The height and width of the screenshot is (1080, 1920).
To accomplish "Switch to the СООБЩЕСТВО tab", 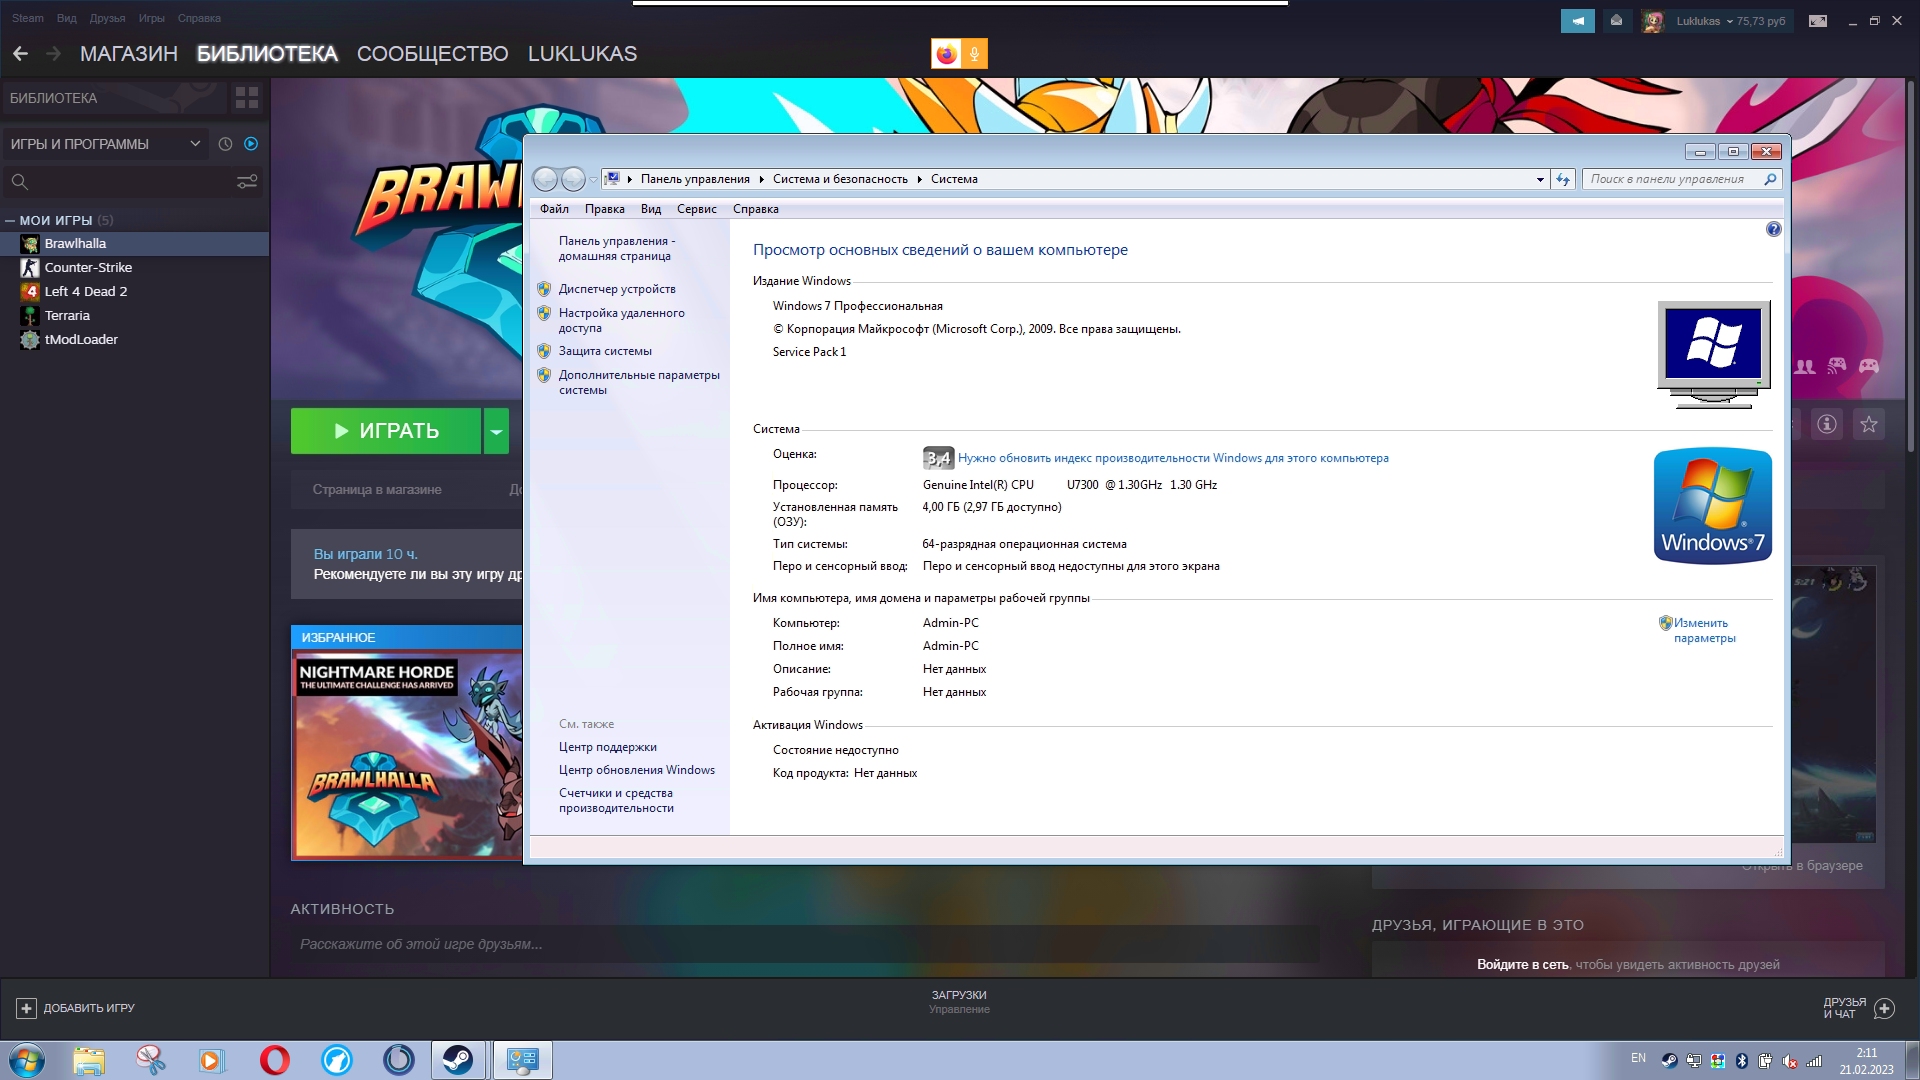I will pos(432,54).
